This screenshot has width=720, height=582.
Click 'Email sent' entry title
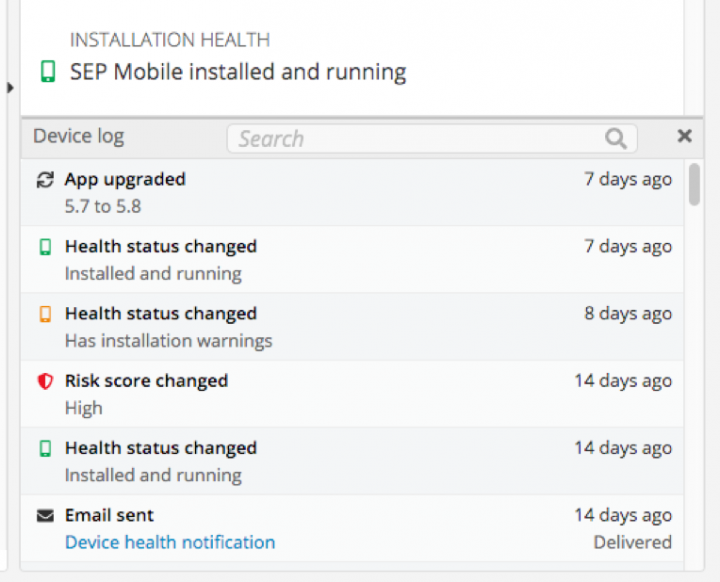109,515
